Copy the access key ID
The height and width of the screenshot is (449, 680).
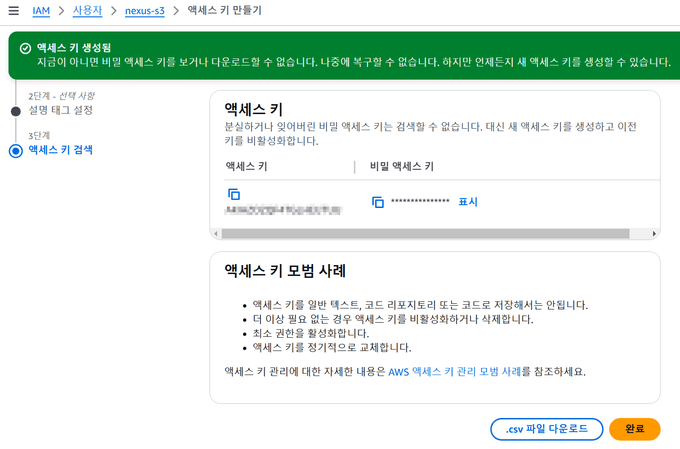coord(234,193)
